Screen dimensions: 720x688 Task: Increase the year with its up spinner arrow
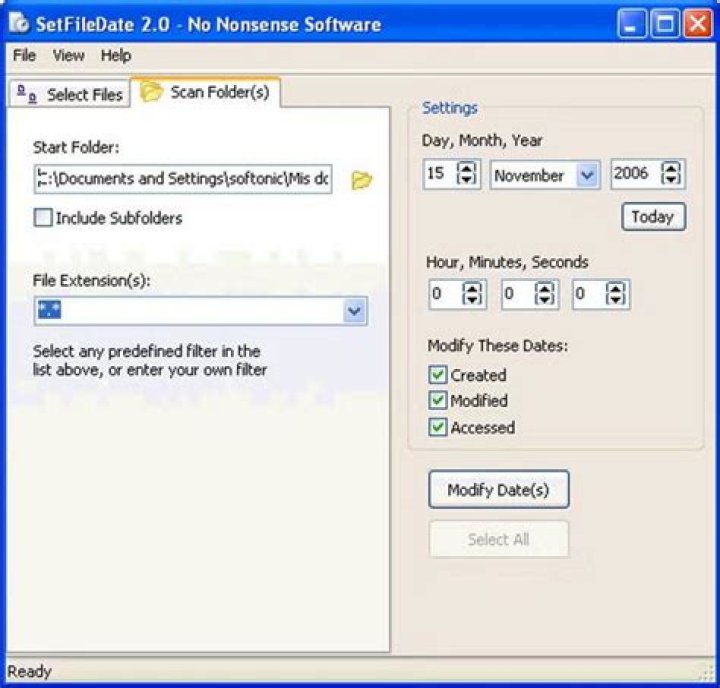671,169
